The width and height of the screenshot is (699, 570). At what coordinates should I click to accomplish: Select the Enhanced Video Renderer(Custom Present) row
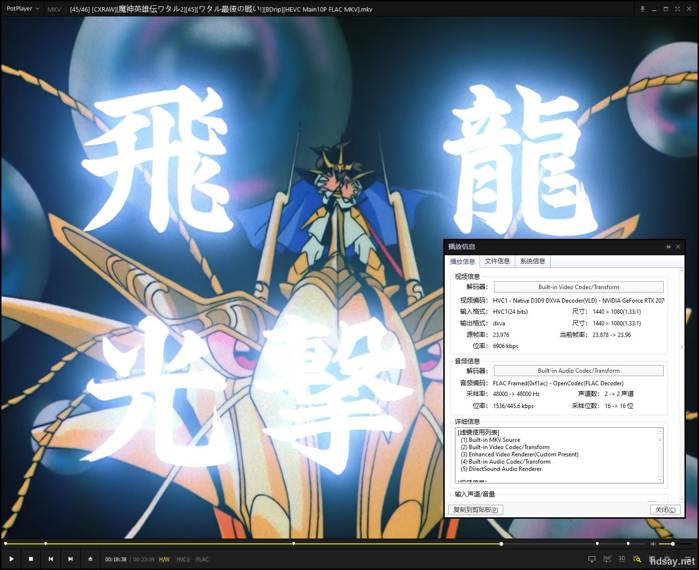(x=519, y=455)
